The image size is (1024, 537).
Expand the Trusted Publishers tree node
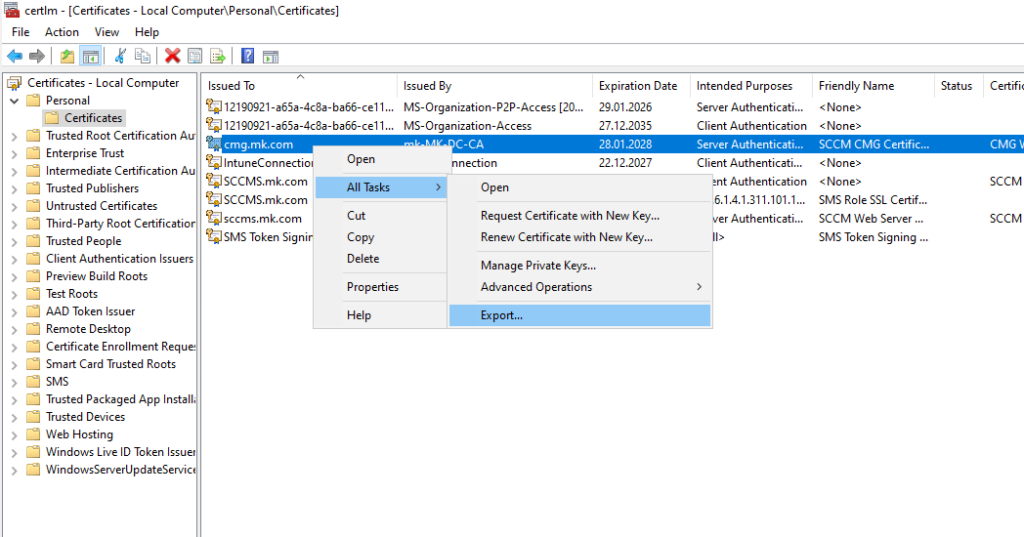point(14,188)
